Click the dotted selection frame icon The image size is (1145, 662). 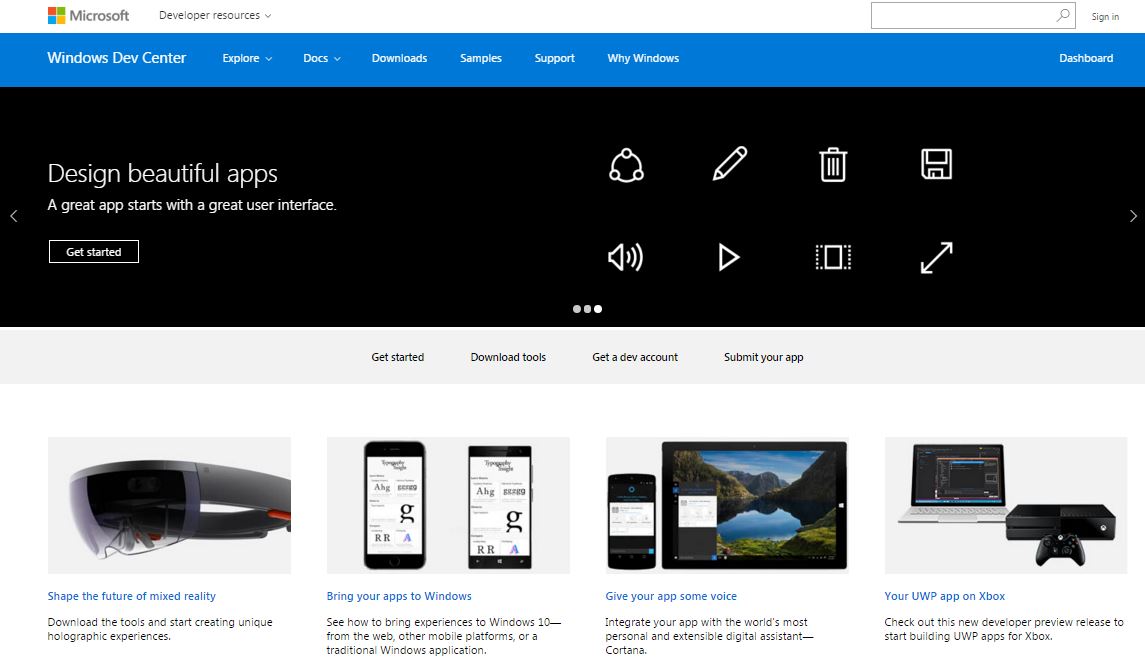[833, 257]
